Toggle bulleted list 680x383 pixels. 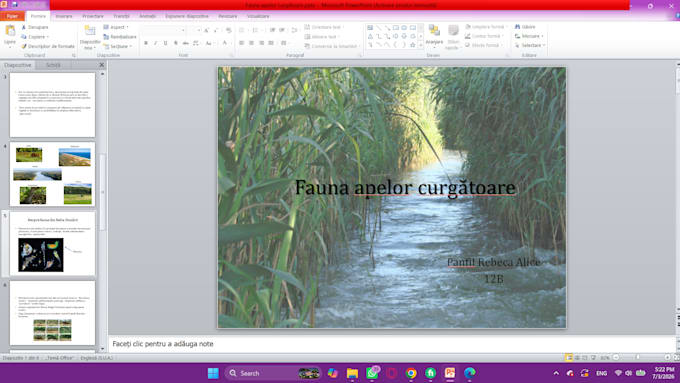click(243, 30)
